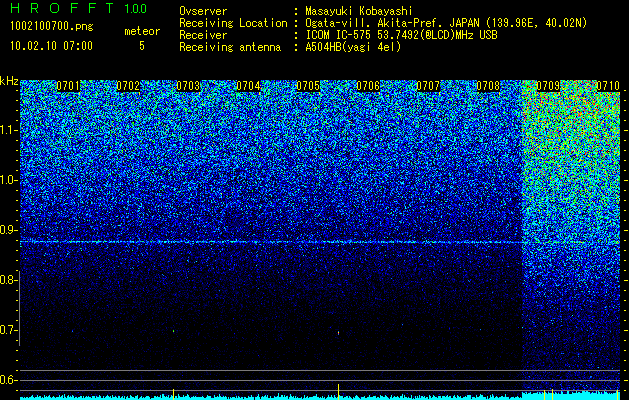
Task: Click the 0709 time marker
Action: (x=548, y=86)
